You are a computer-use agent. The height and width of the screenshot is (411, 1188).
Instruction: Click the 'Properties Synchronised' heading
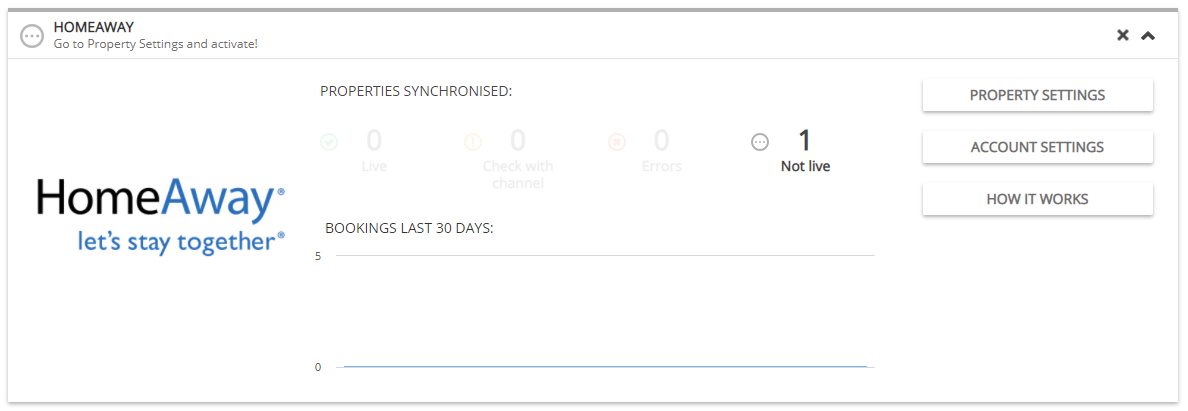416,91
